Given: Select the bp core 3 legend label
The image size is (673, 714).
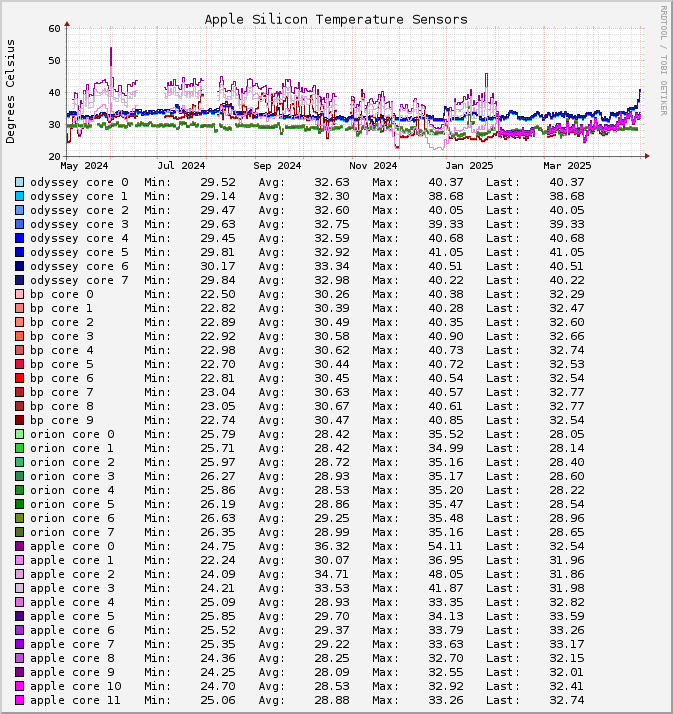Looking at the screenshot, I should [62, 337].
